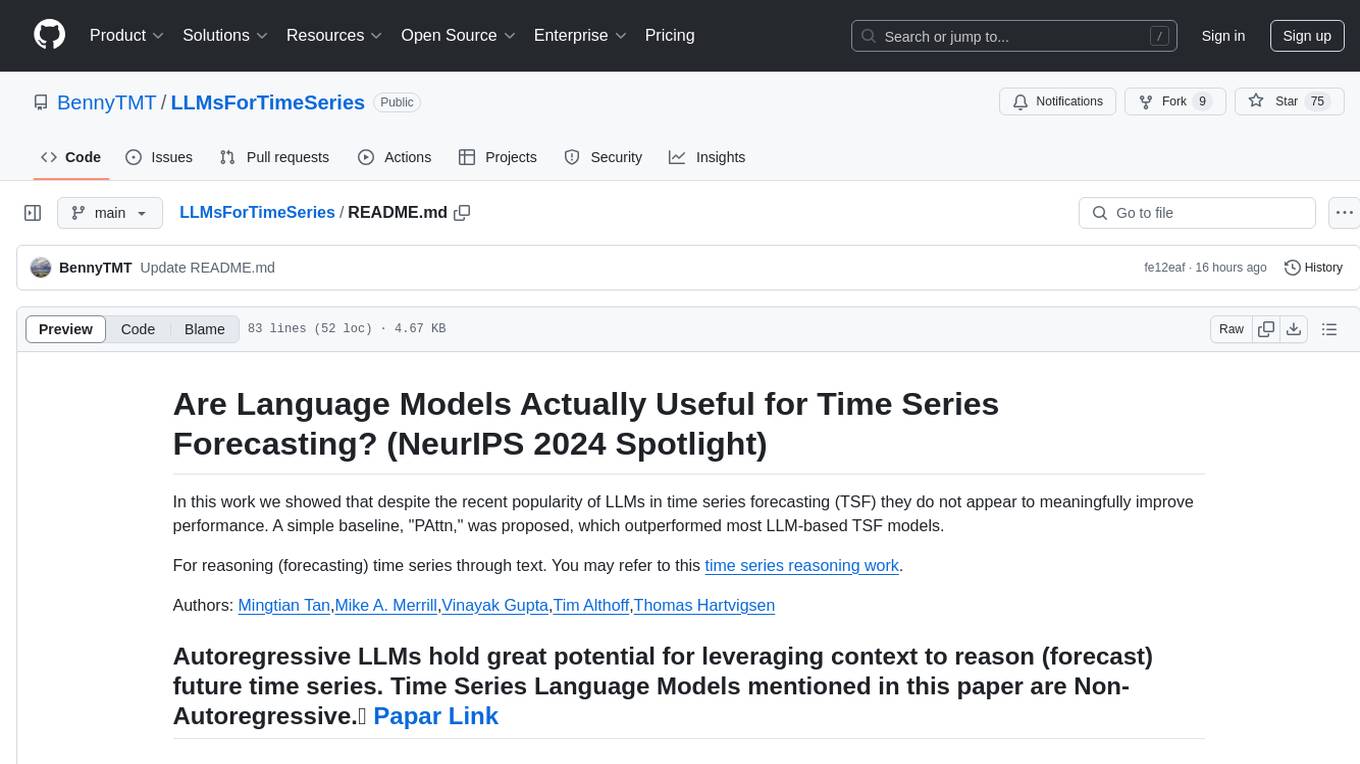The width and height of the screenshot is (1360, 764).
Task: Switch to the Issues tab
Action: [159, 157]
